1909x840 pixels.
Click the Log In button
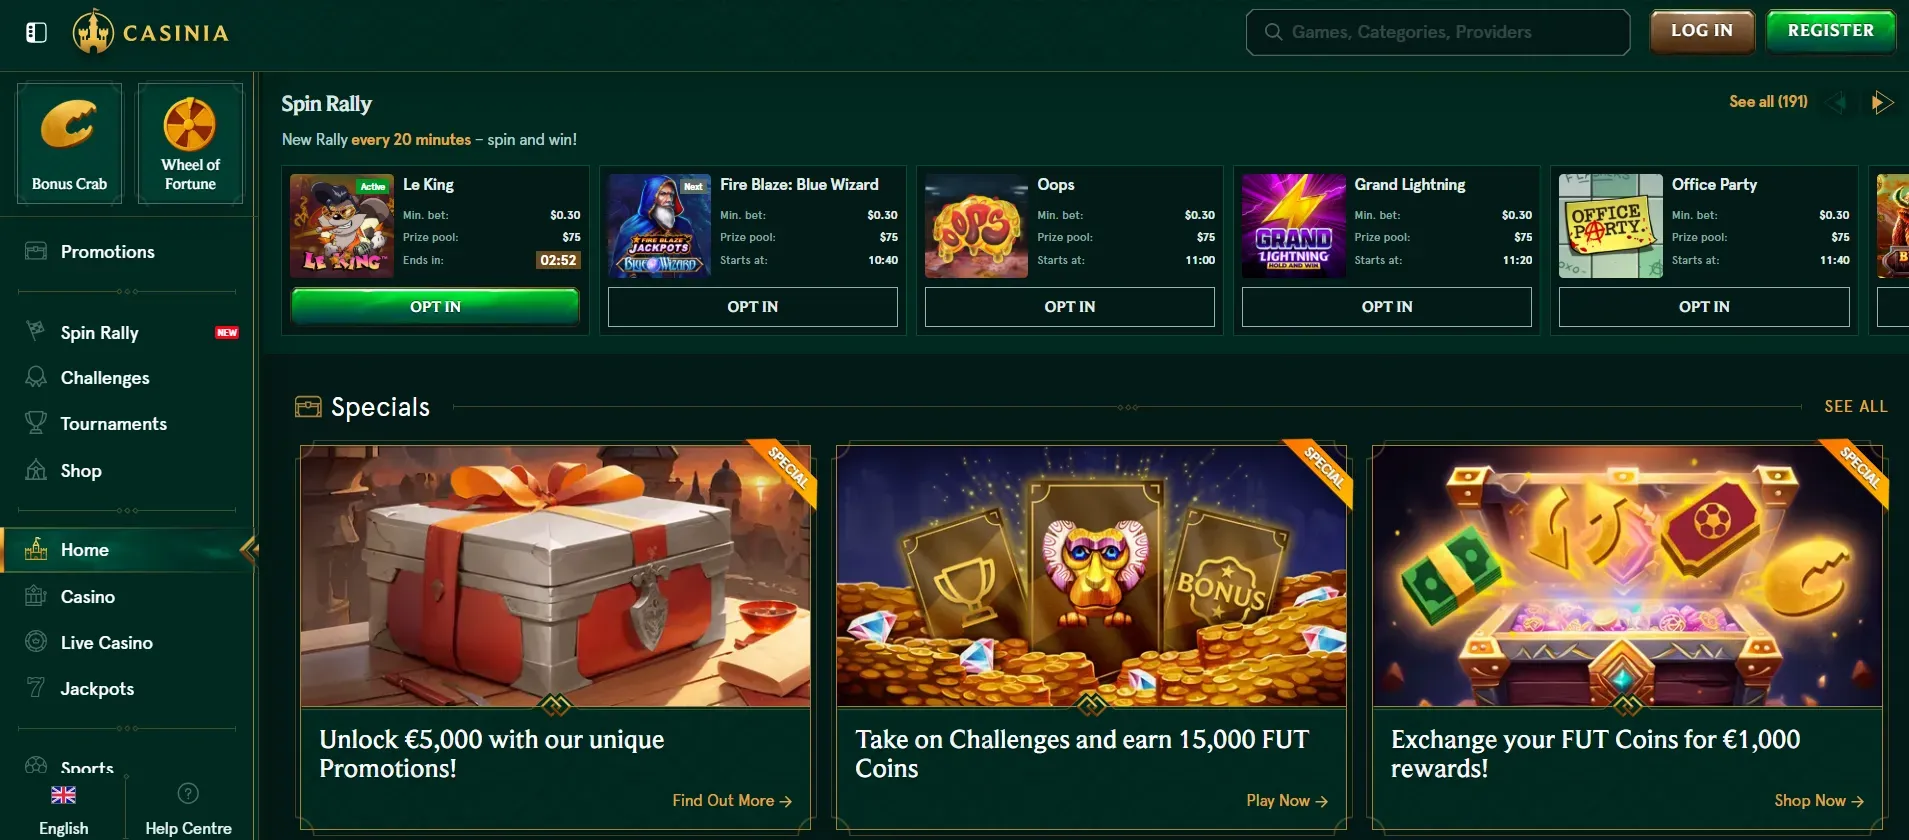pyautogui.click(x=1702, y=31)
